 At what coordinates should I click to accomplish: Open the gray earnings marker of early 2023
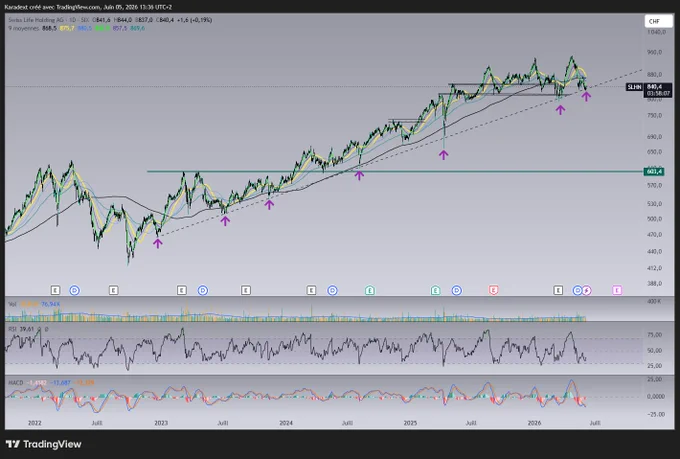click(182, 290)
